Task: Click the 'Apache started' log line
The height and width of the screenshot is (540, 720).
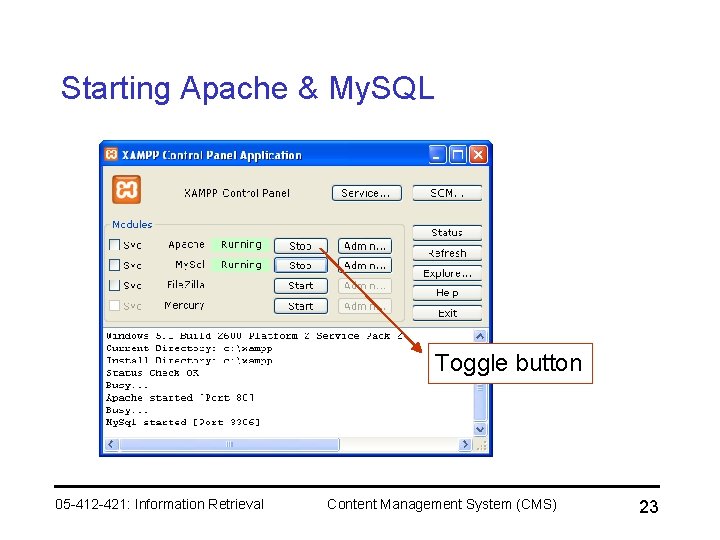Action: point(180,397)
